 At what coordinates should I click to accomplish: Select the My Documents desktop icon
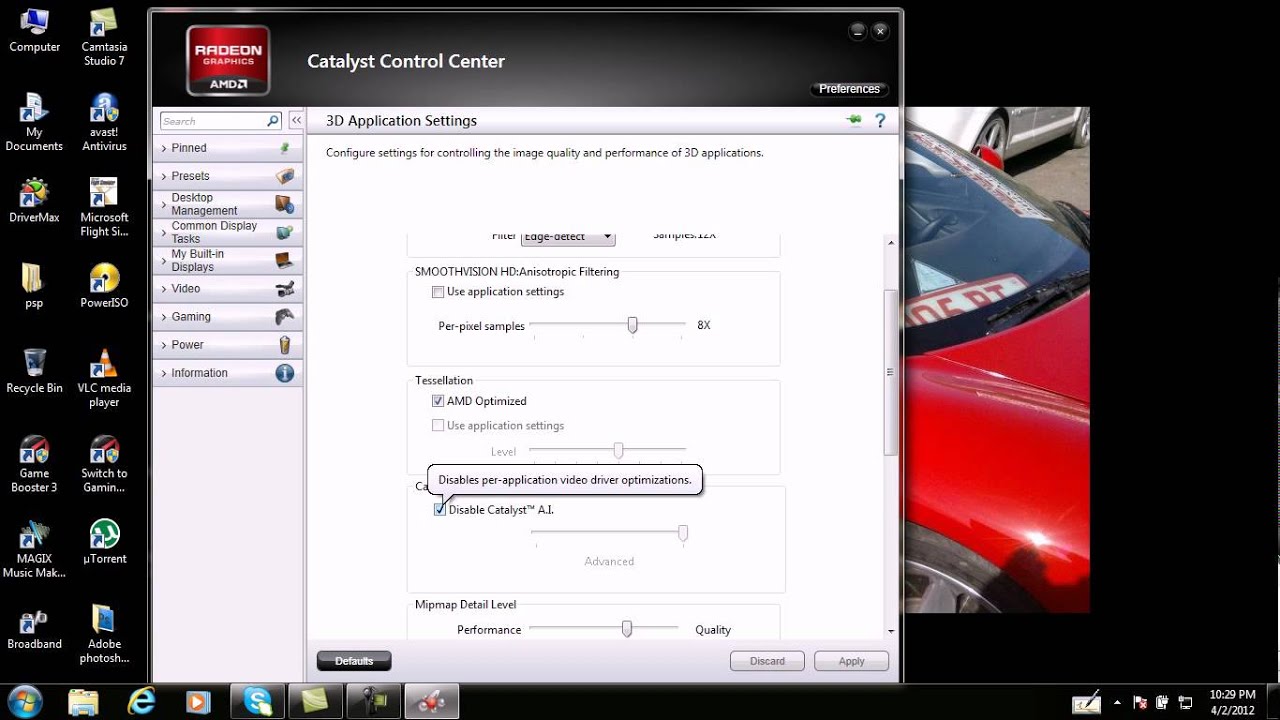click(34, 123)
